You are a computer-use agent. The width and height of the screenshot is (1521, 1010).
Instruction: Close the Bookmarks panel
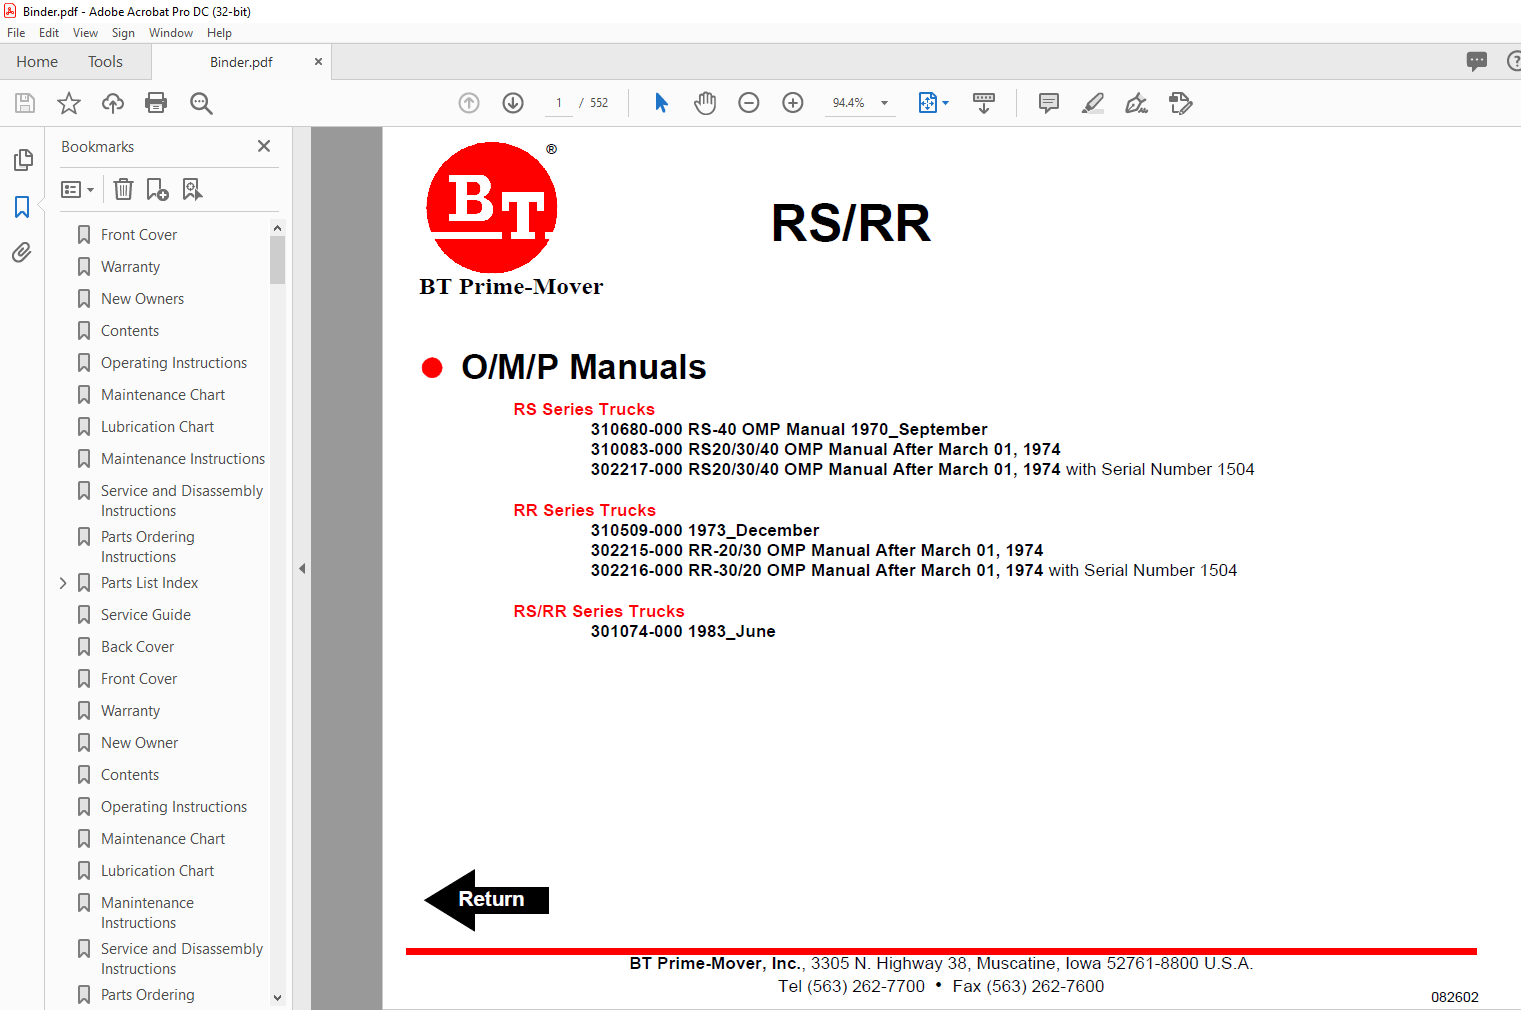coord(264,146)
